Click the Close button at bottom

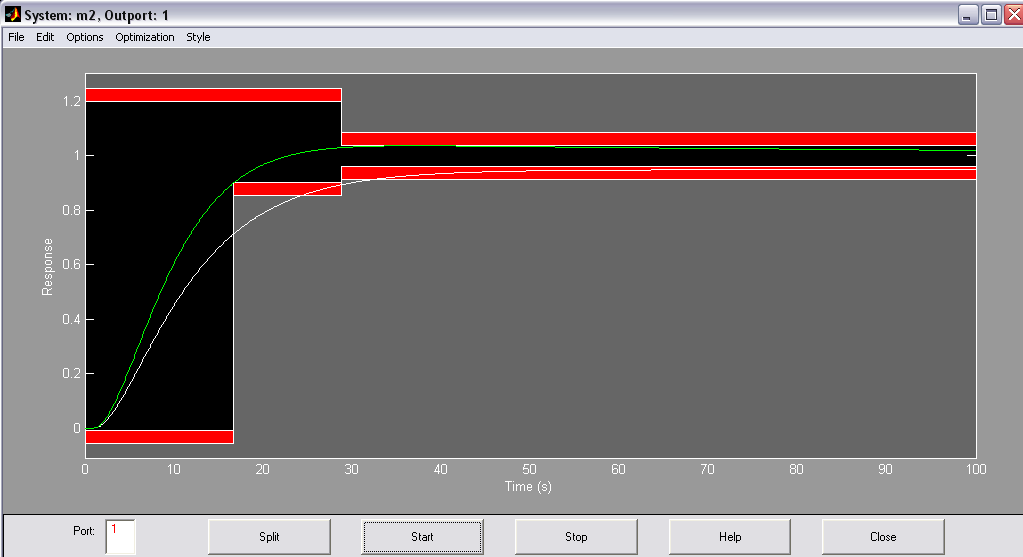coord(883,537)
